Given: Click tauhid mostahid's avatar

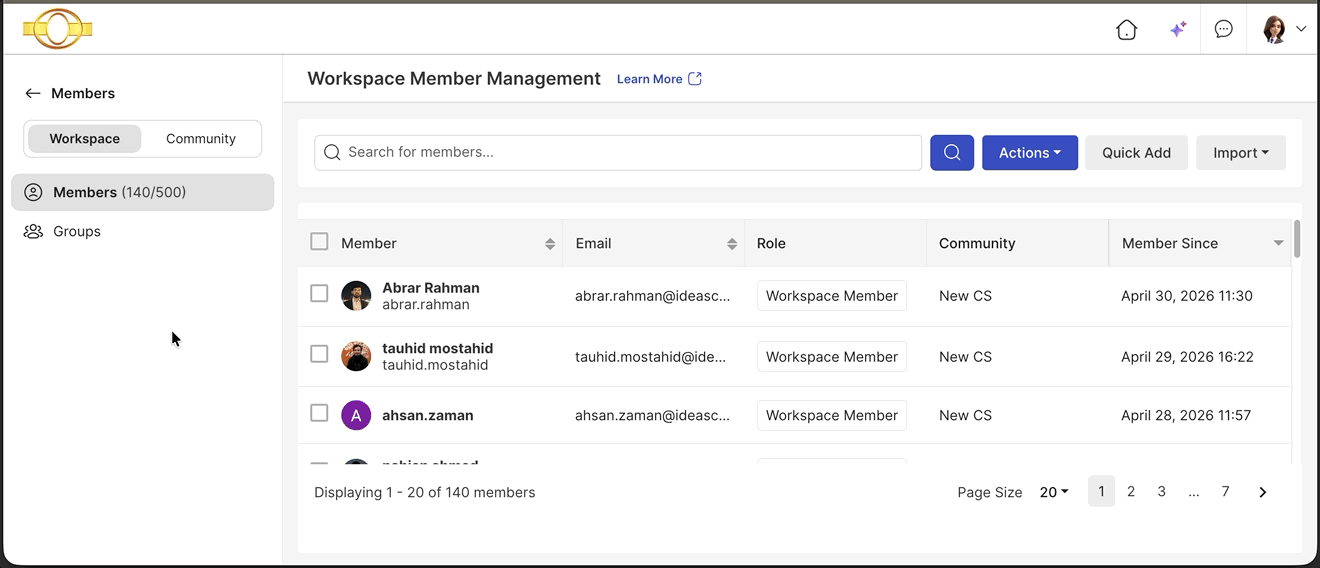Looking at the screenshot, I should coord(356,356).
